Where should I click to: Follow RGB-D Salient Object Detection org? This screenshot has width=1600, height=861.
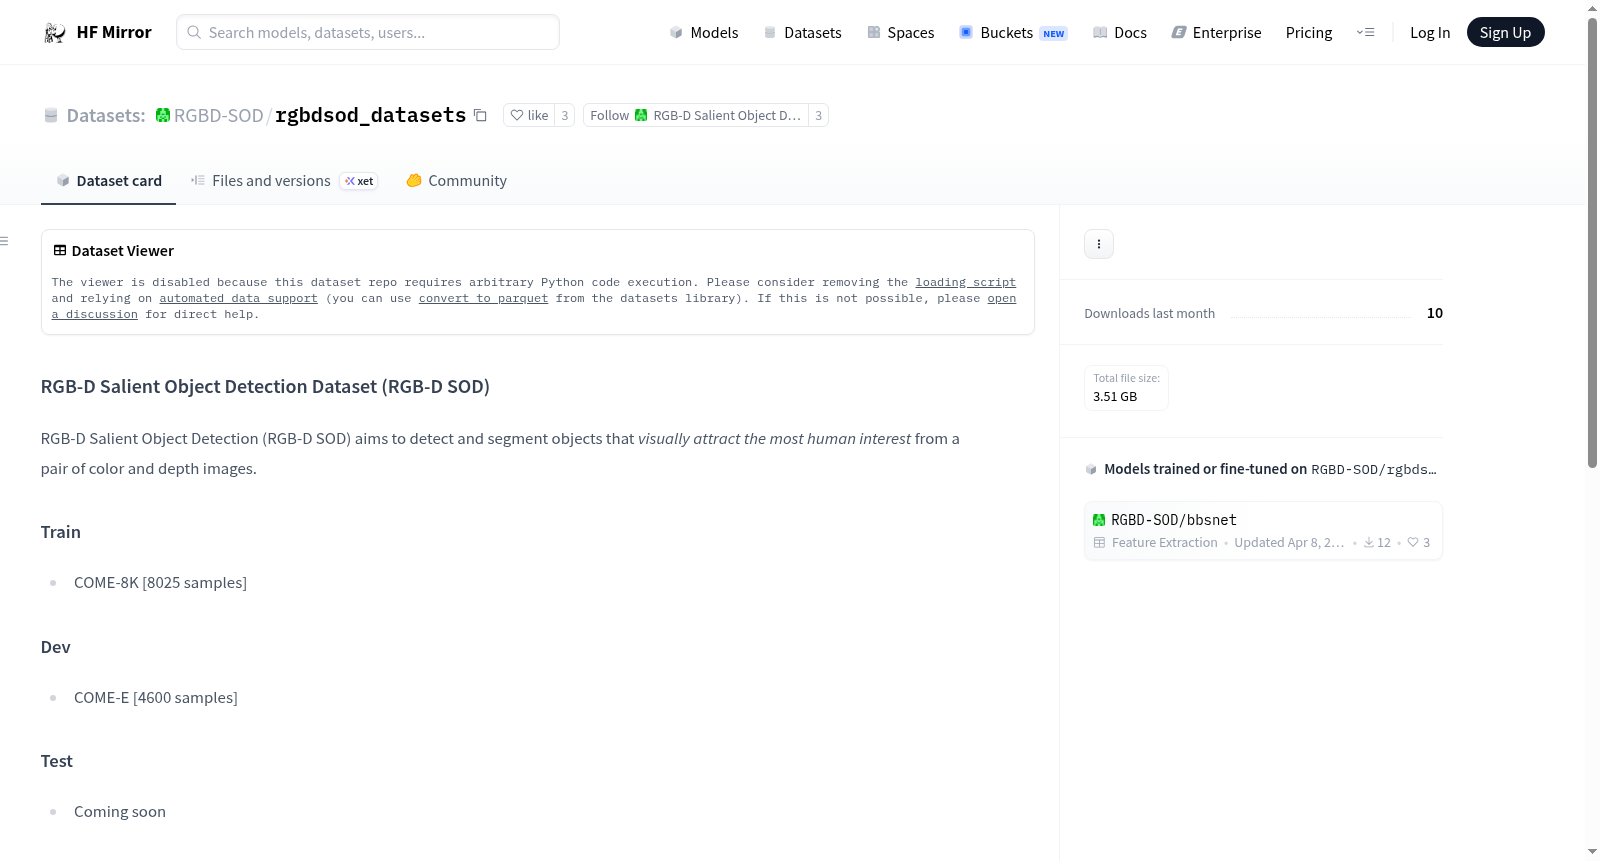[696, 115]
